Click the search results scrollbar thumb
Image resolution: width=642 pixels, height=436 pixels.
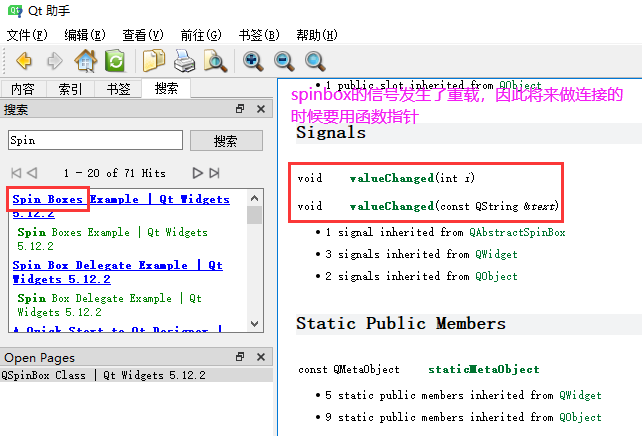click(x=254, y=215)
